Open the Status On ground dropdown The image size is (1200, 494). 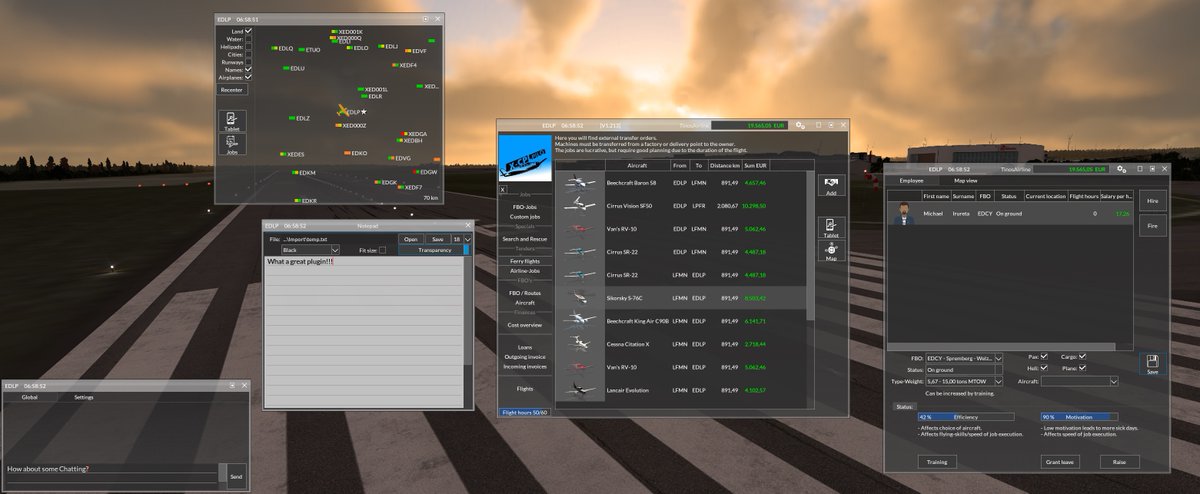click(x=966, y=369)
